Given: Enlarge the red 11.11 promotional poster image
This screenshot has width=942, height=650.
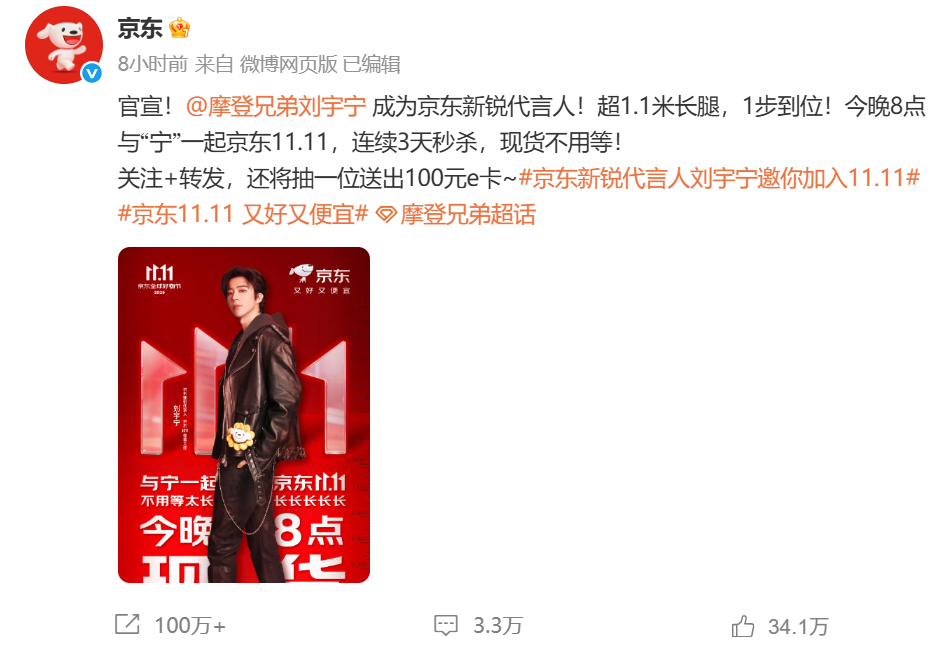Looking at the screenshot, I should tap(244, 415).
